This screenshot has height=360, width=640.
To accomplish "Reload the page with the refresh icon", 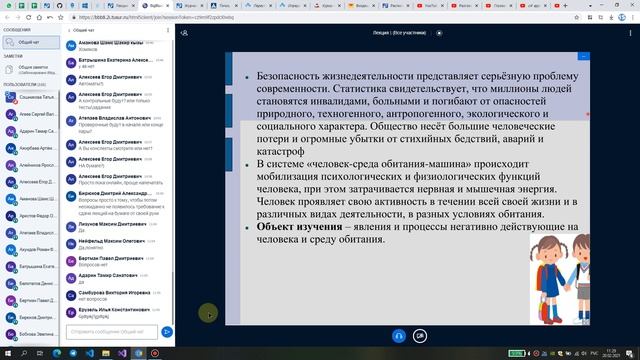I will [28, 18].
